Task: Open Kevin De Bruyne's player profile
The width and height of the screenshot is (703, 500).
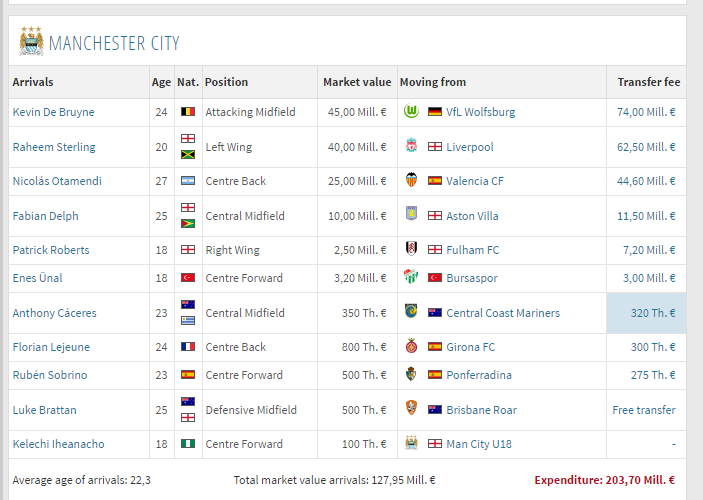Action: (x=53, y=112)
